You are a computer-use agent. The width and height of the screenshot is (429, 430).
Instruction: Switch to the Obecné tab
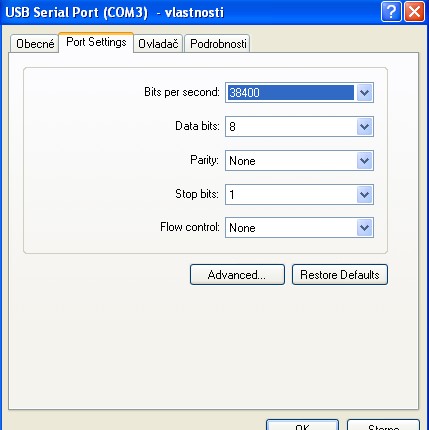[x=35, y=44]
